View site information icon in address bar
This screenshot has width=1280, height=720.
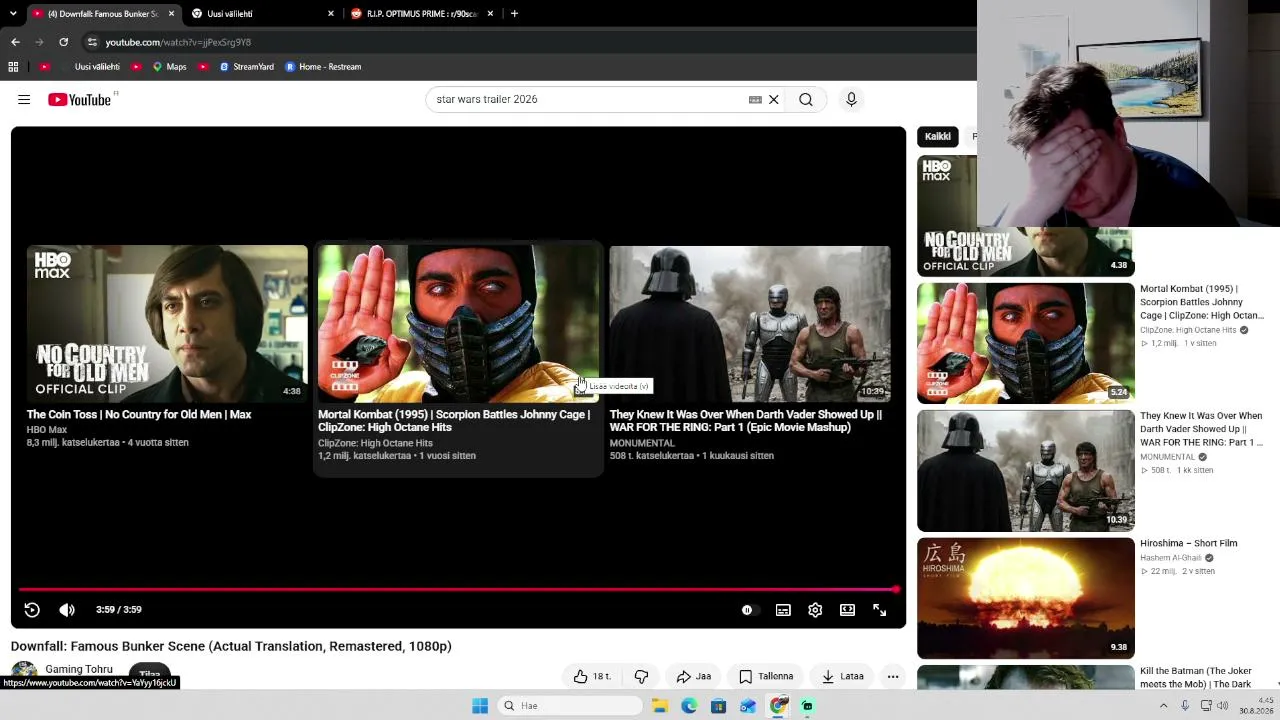(x=92, y=42)
